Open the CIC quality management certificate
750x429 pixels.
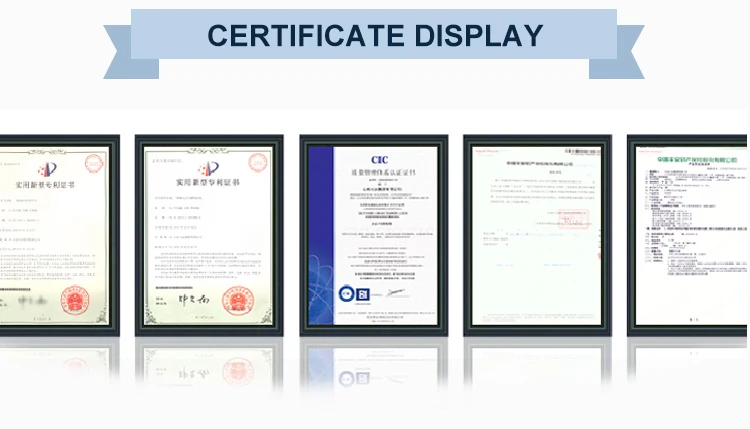[374, 235]
